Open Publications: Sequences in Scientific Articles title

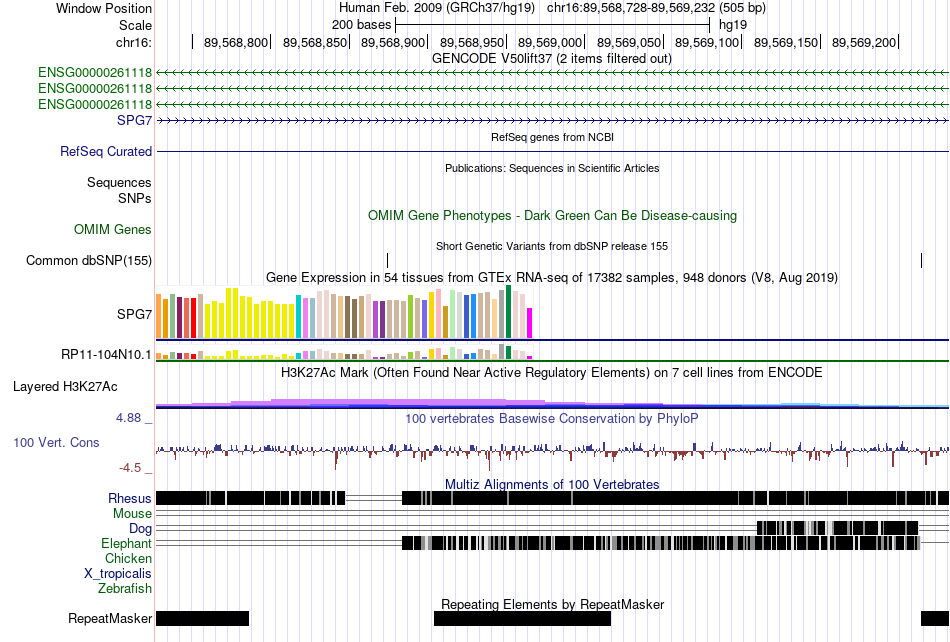552,168
